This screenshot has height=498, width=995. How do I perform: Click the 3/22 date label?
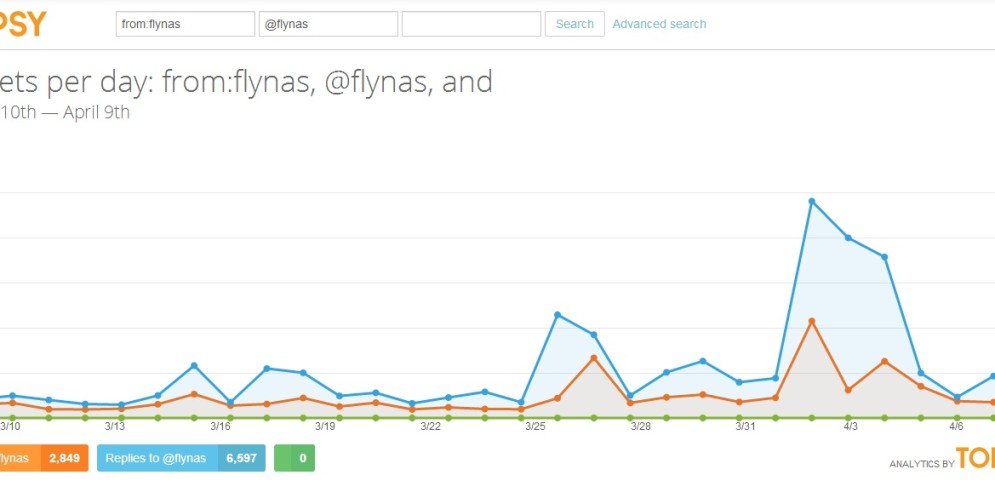coord(430,426)
